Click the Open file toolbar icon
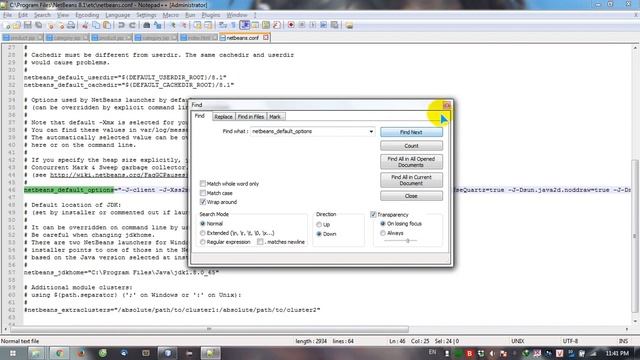640x360 pixels. point(16,25)
